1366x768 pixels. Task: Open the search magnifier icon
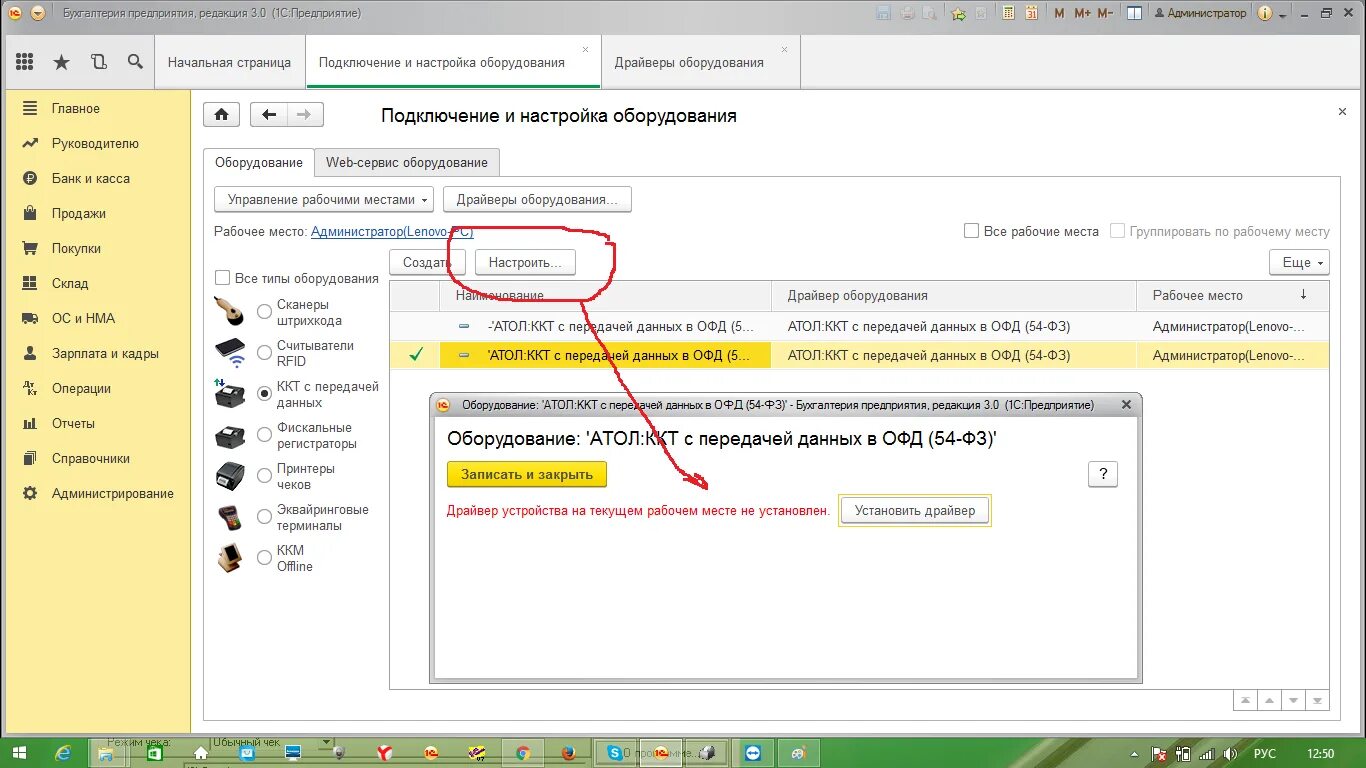click(x=135, y=62)
